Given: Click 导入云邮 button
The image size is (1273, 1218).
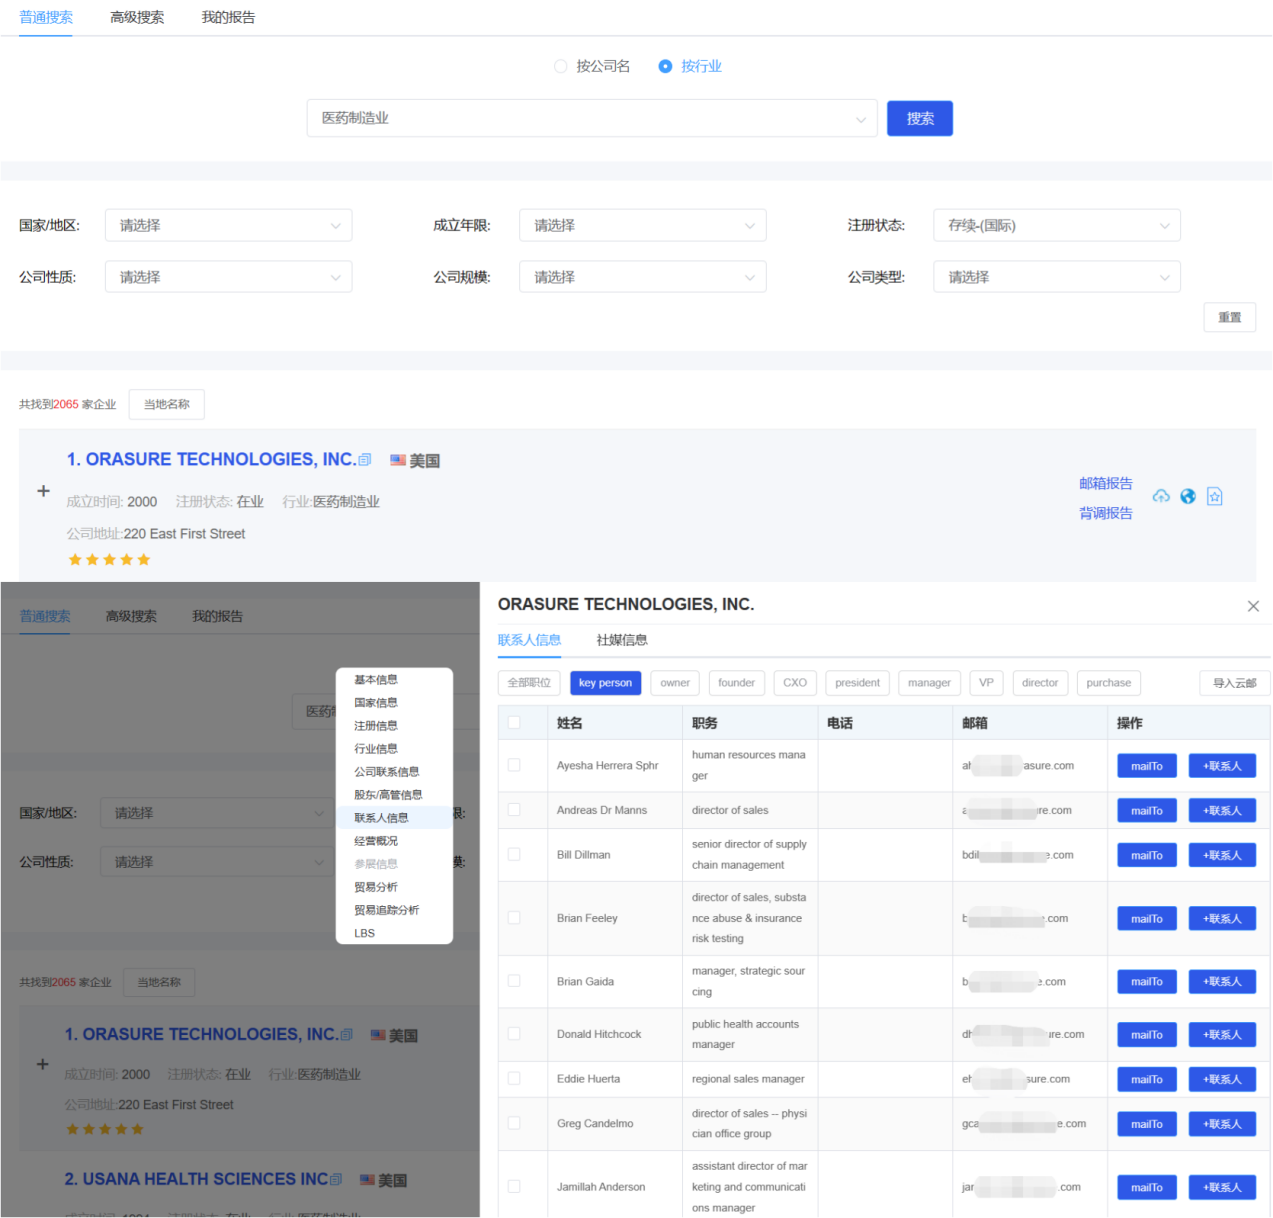Looking at the screenshot, I should coord(1234,683).
